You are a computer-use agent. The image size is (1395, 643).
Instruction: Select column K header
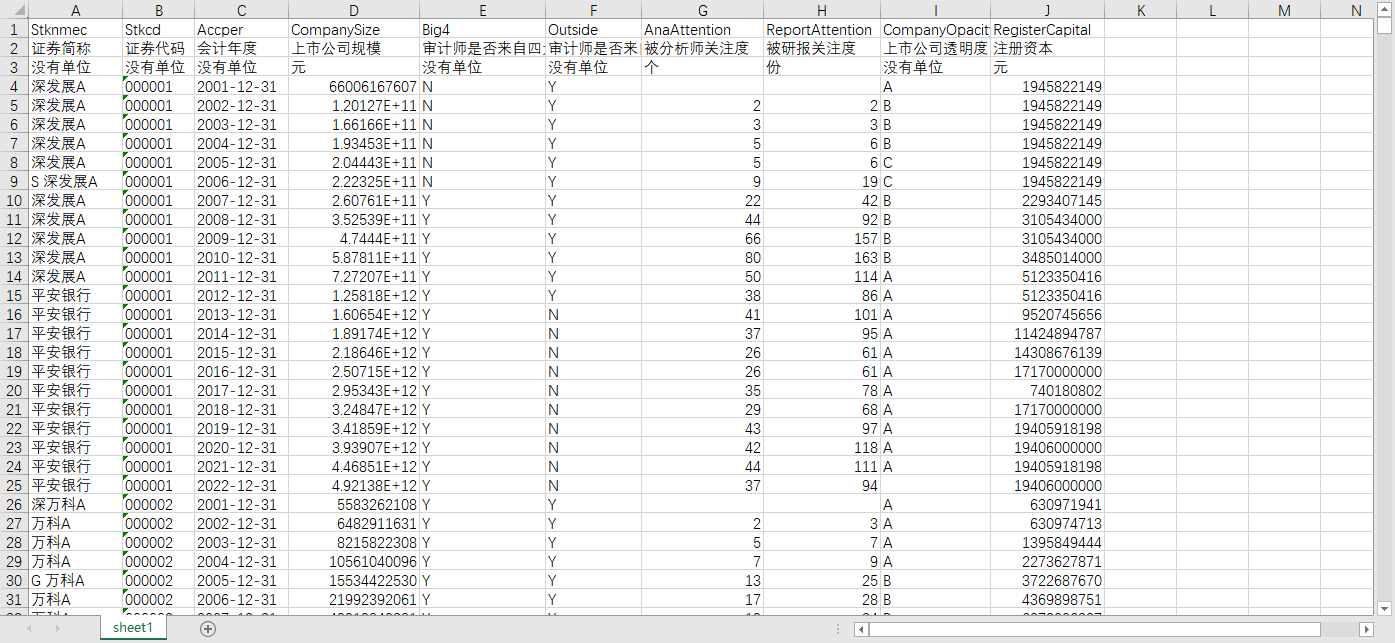pos(1140,11)
